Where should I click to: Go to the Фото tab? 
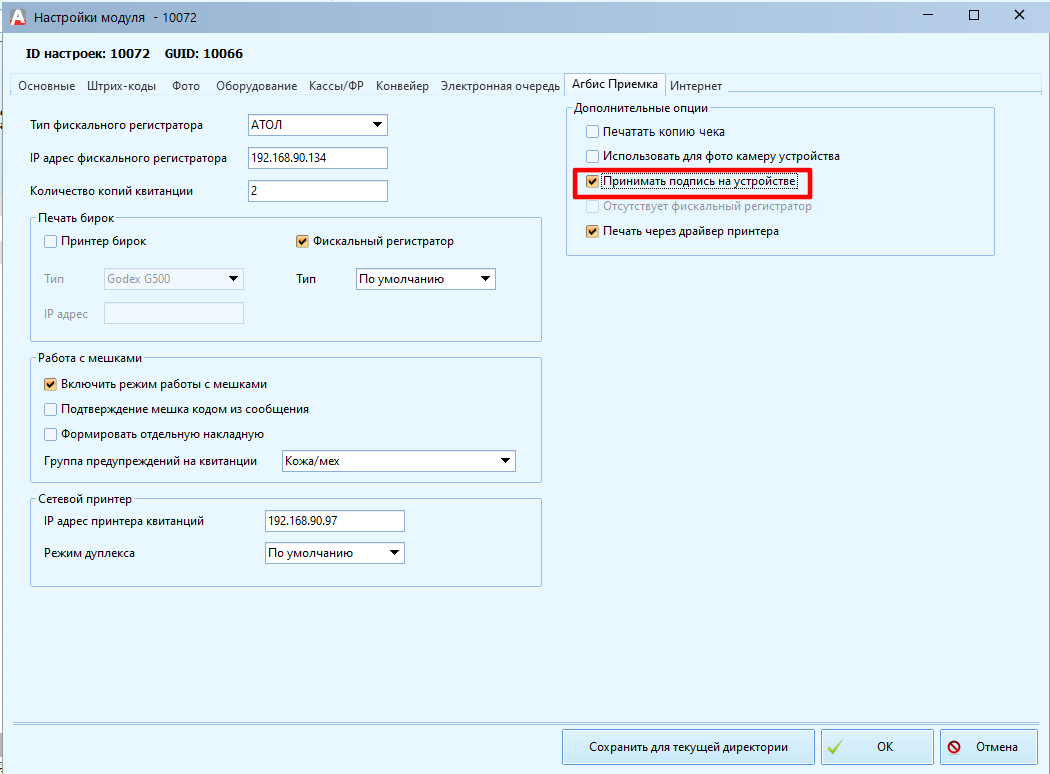[x=185, y=86]
